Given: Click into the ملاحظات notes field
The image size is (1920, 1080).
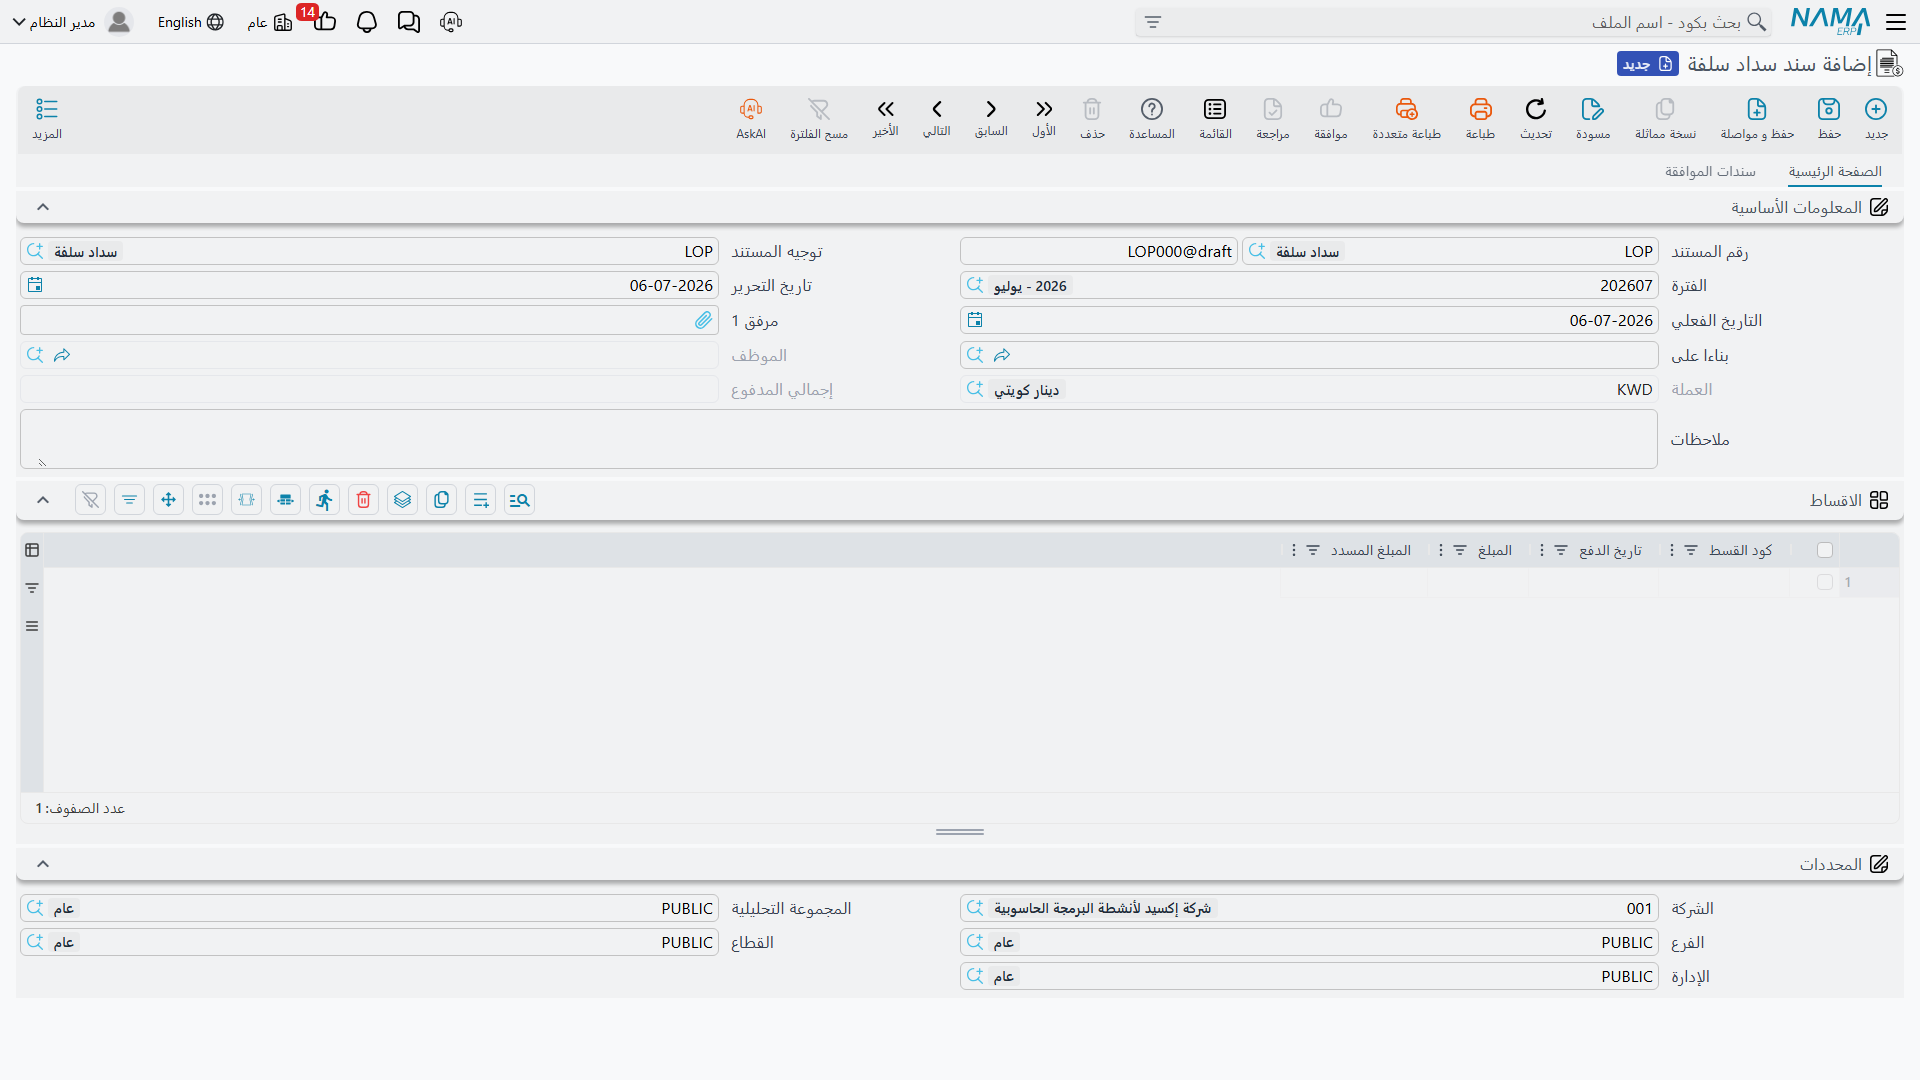Looking at the screenshot, I should pos(839,439).
